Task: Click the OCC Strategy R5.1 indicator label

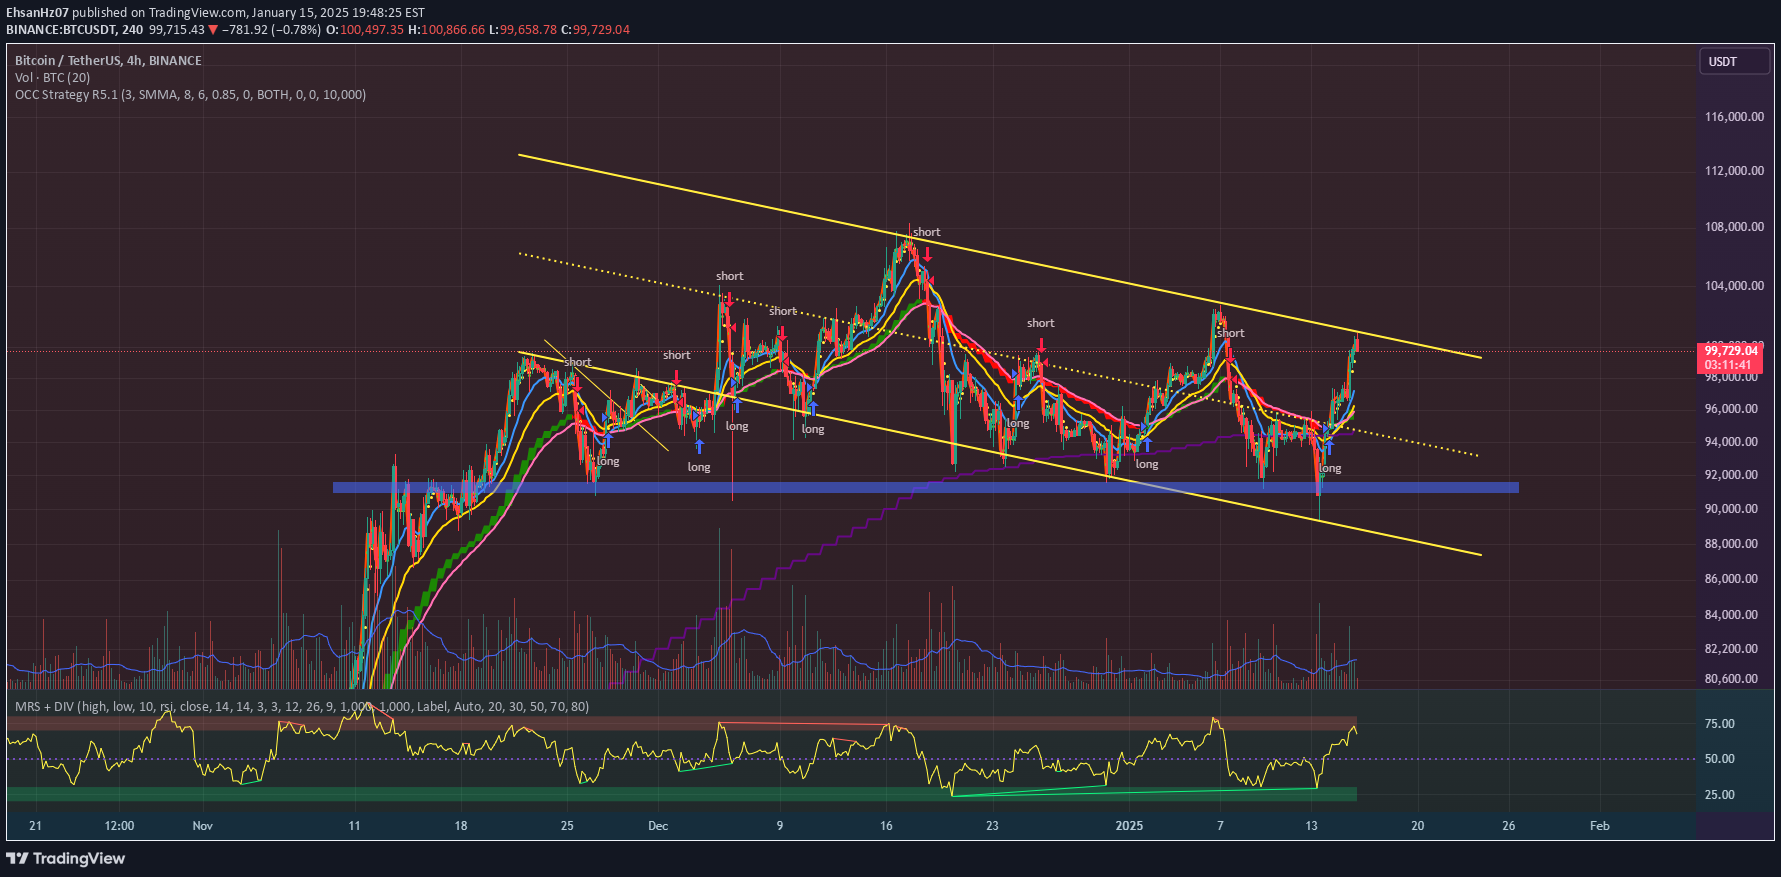Action: point(190,95)
